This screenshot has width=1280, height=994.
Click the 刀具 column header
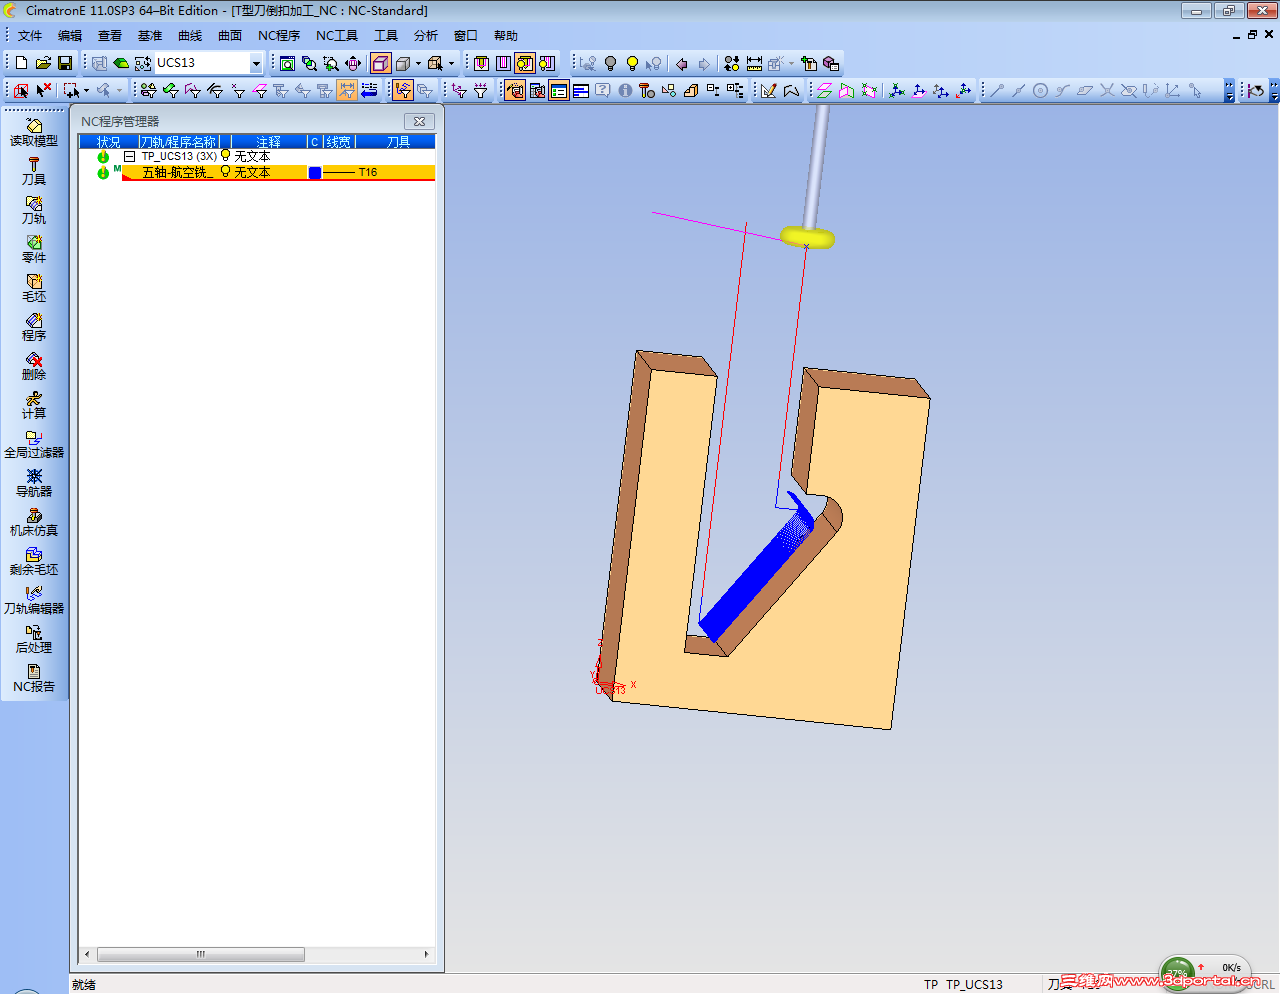398,142
